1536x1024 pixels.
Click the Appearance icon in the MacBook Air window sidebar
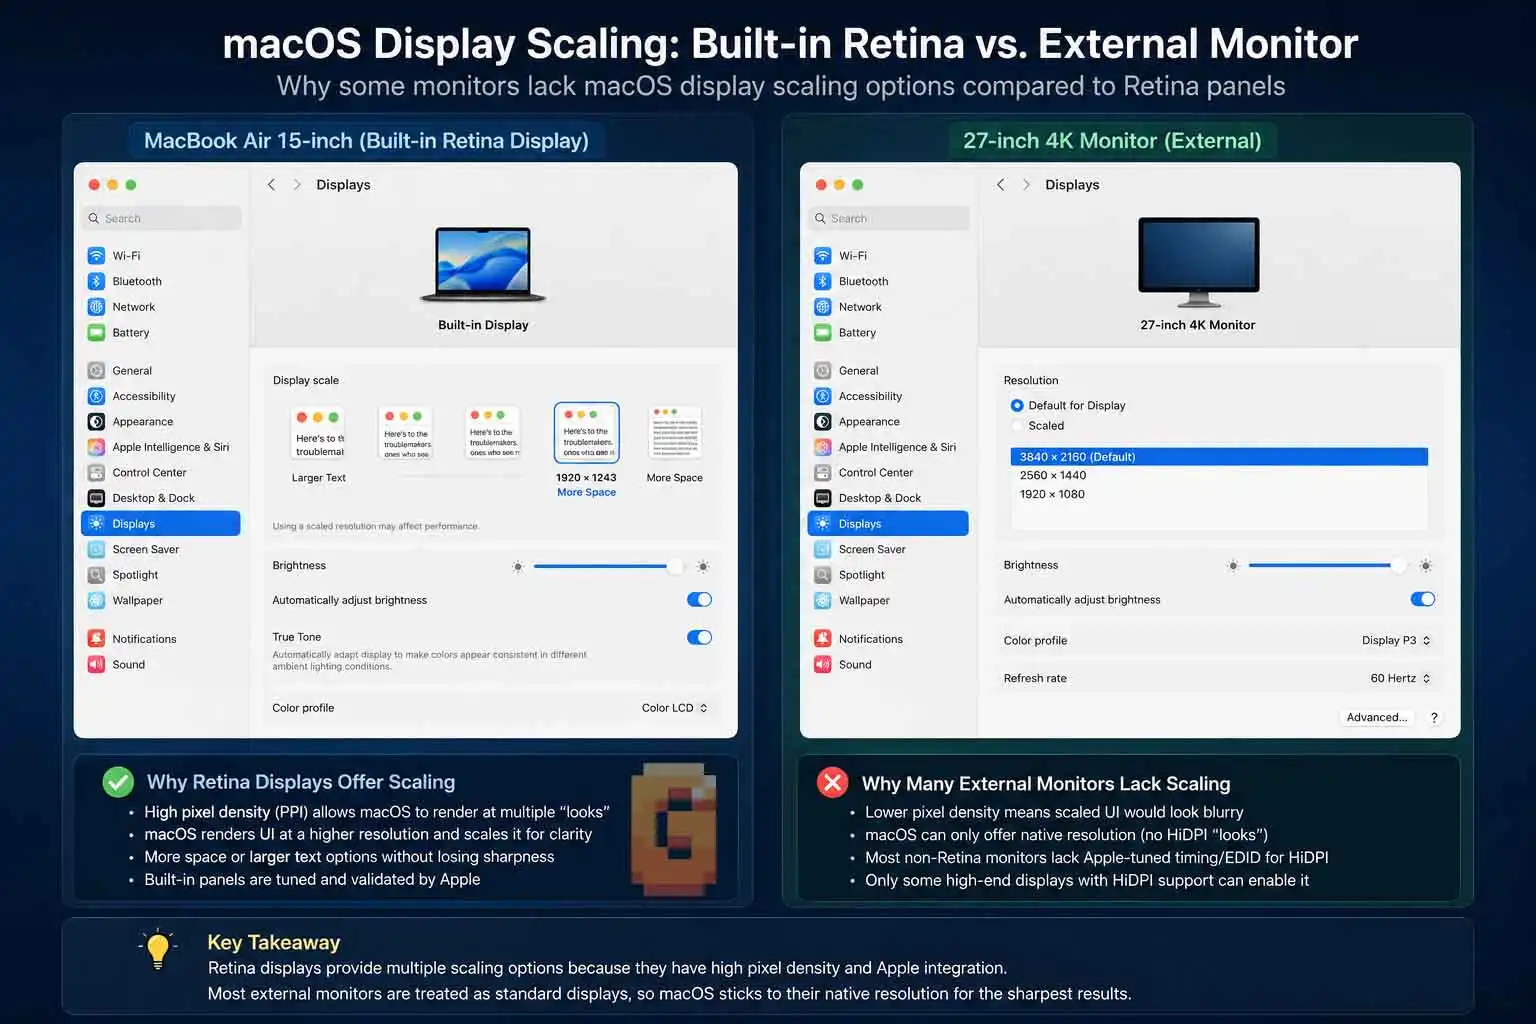coord(96,422)
